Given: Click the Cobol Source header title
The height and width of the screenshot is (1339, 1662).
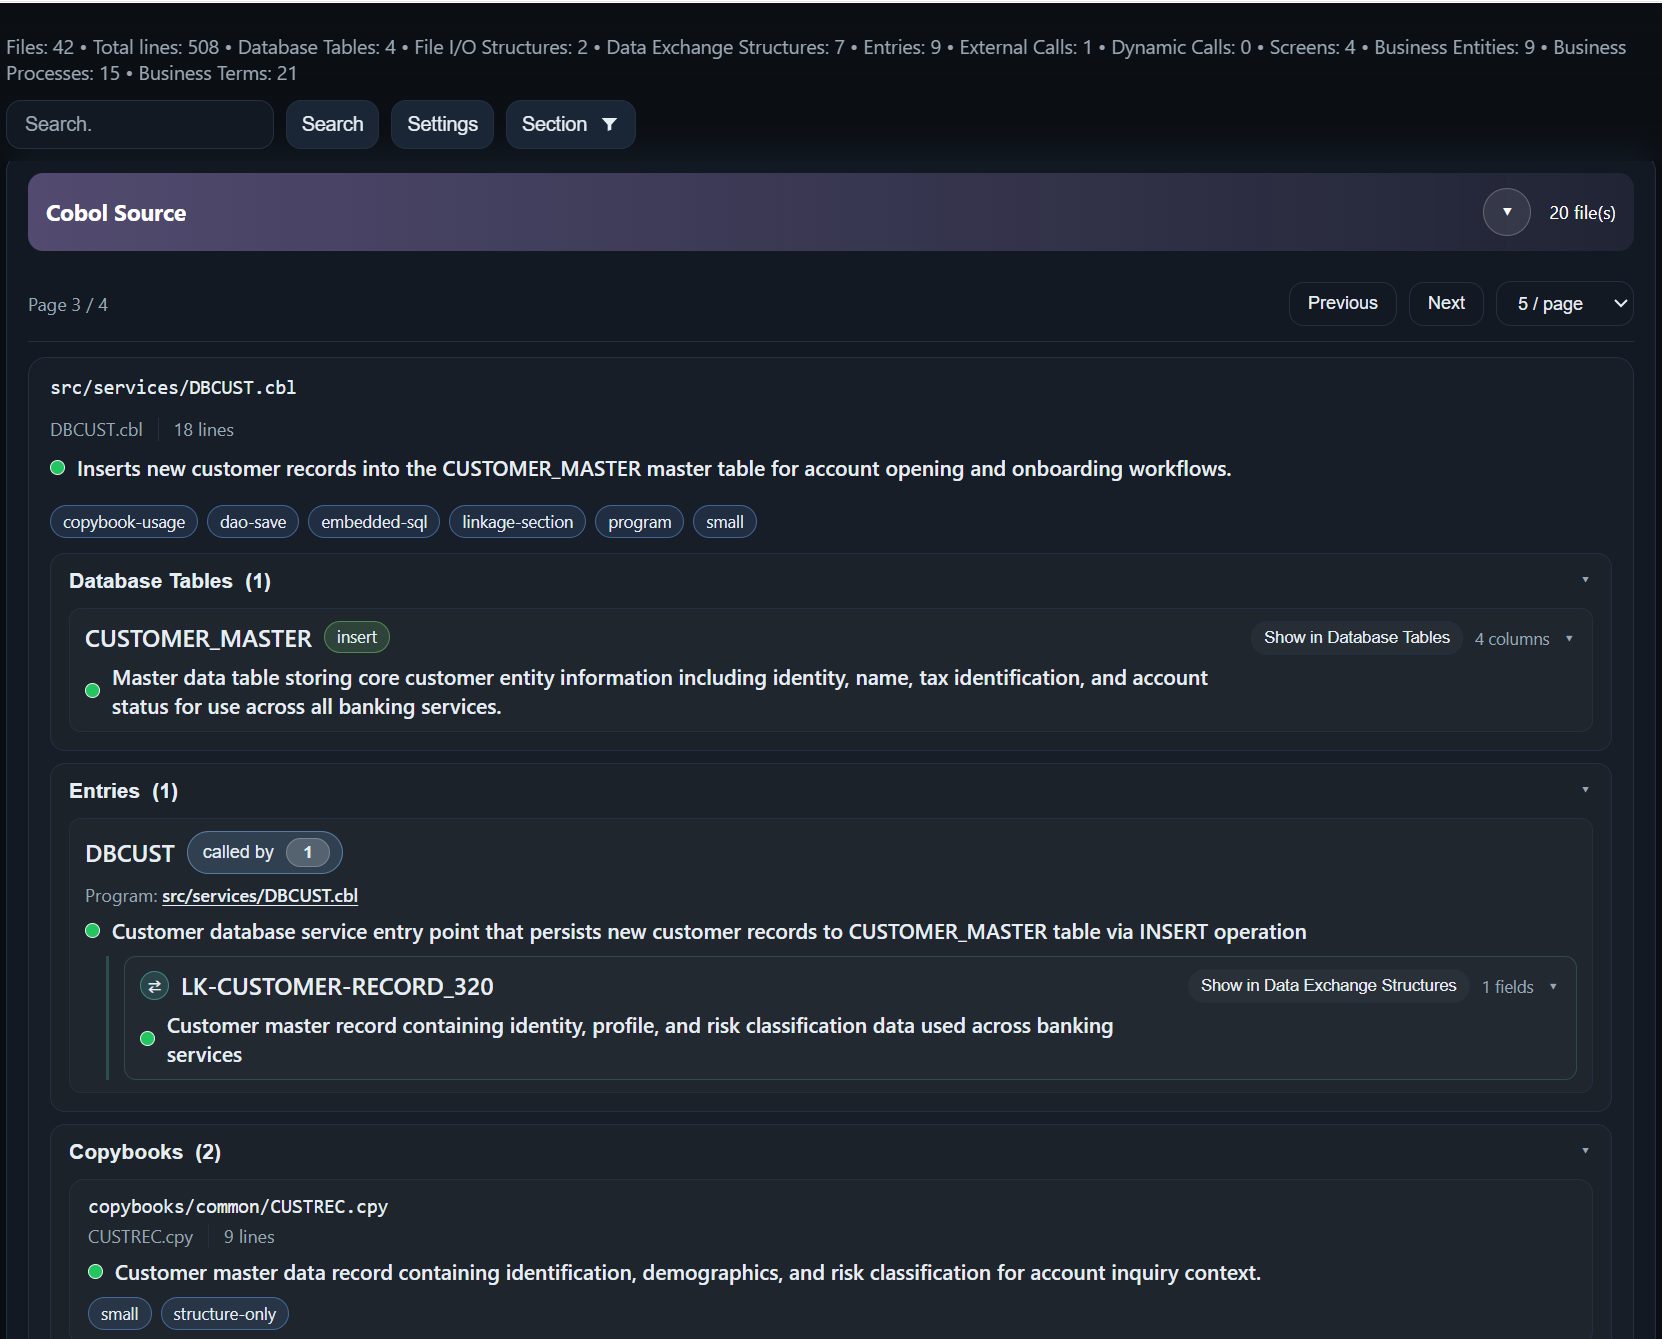Looking at the screenshot, I should tap(116, 213).
